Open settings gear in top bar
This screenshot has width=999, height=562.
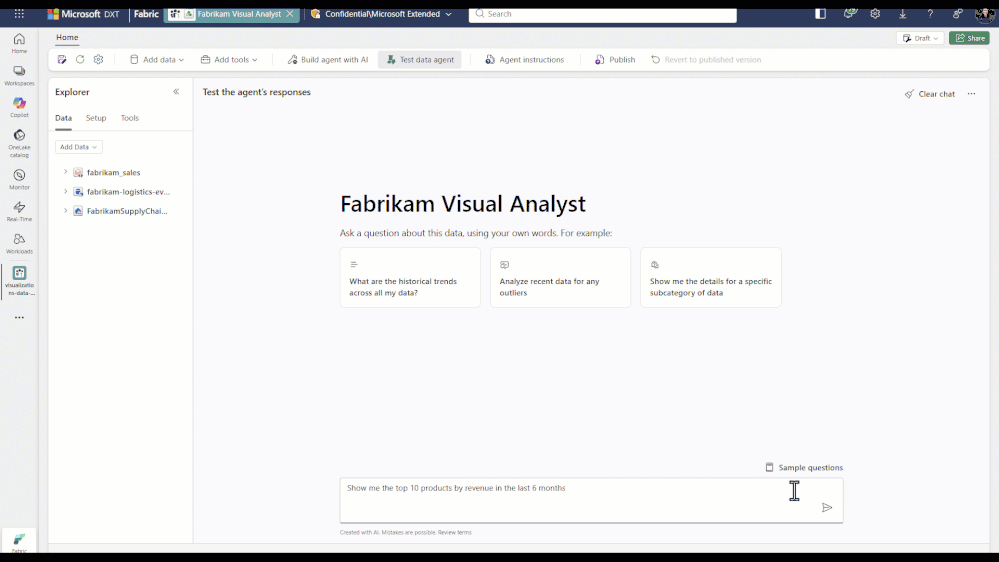(x=875, y=13)
